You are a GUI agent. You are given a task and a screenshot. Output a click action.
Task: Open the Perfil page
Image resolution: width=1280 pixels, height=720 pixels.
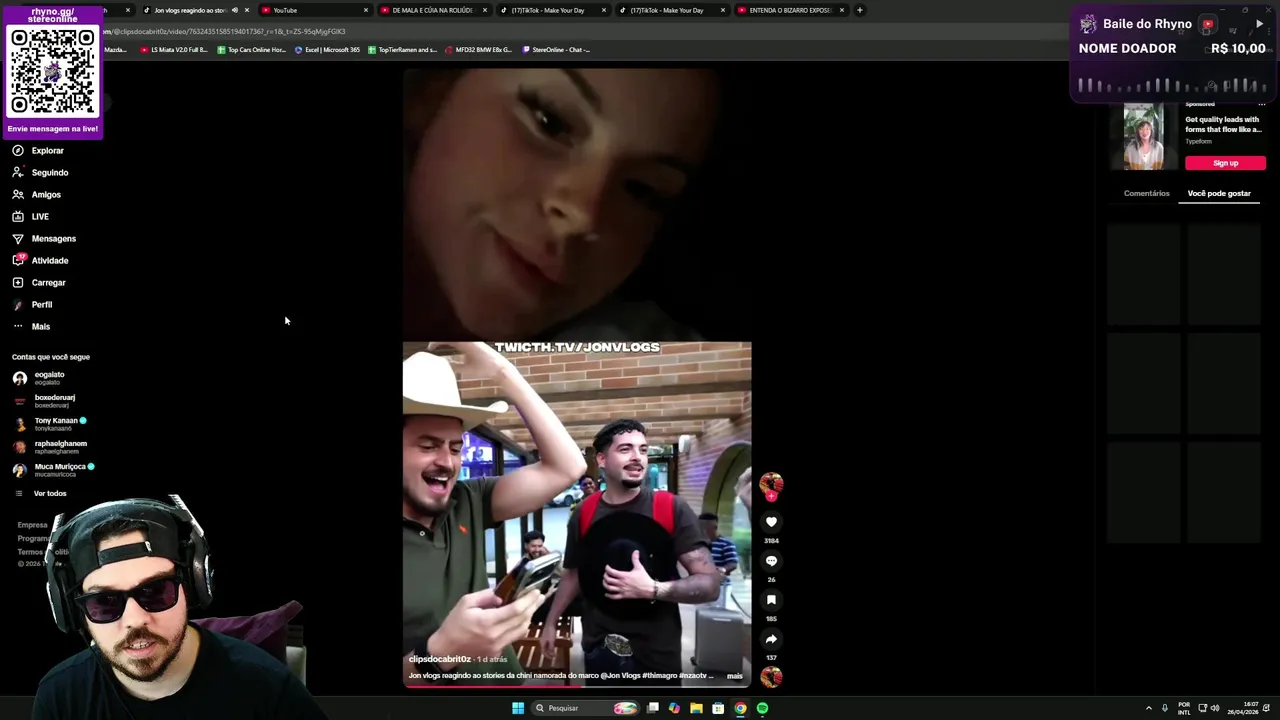click(32, 305)
